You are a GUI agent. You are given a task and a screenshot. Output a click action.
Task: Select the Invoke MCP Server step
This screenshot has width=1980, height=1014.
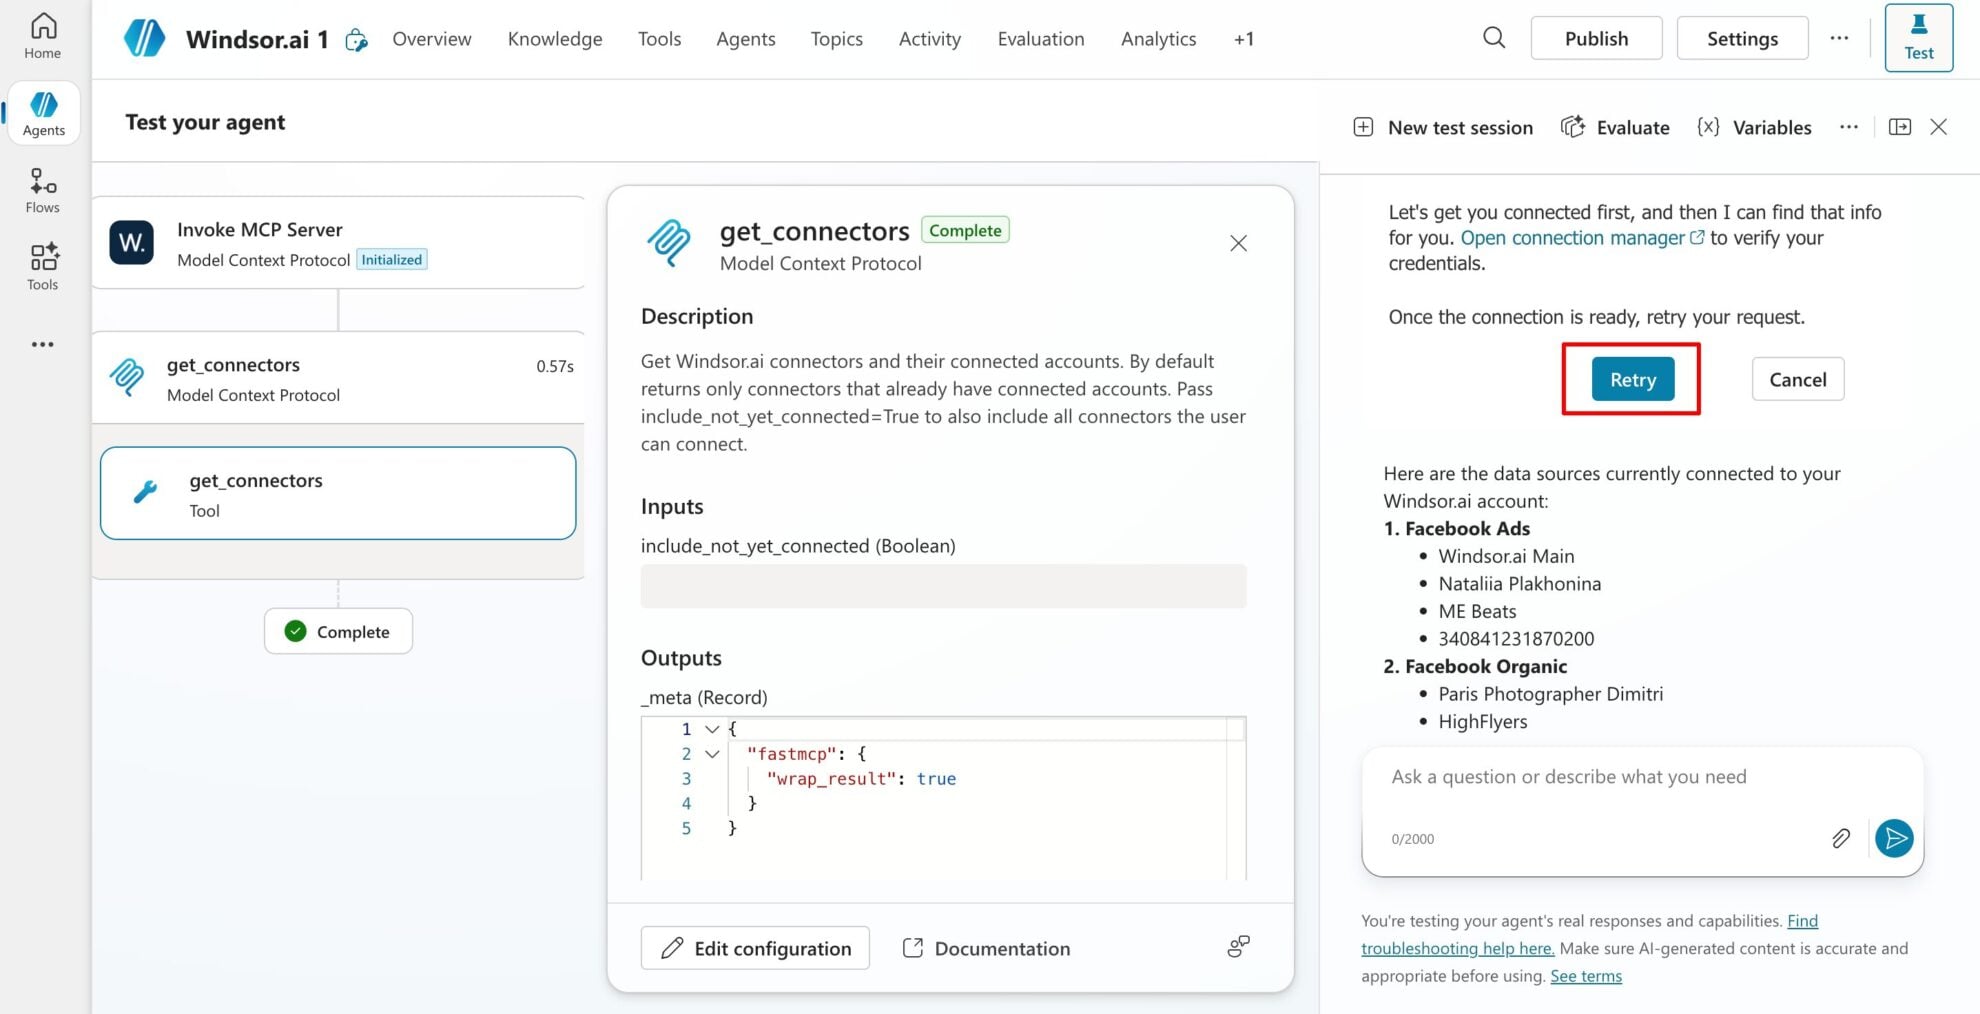(338, 243)
